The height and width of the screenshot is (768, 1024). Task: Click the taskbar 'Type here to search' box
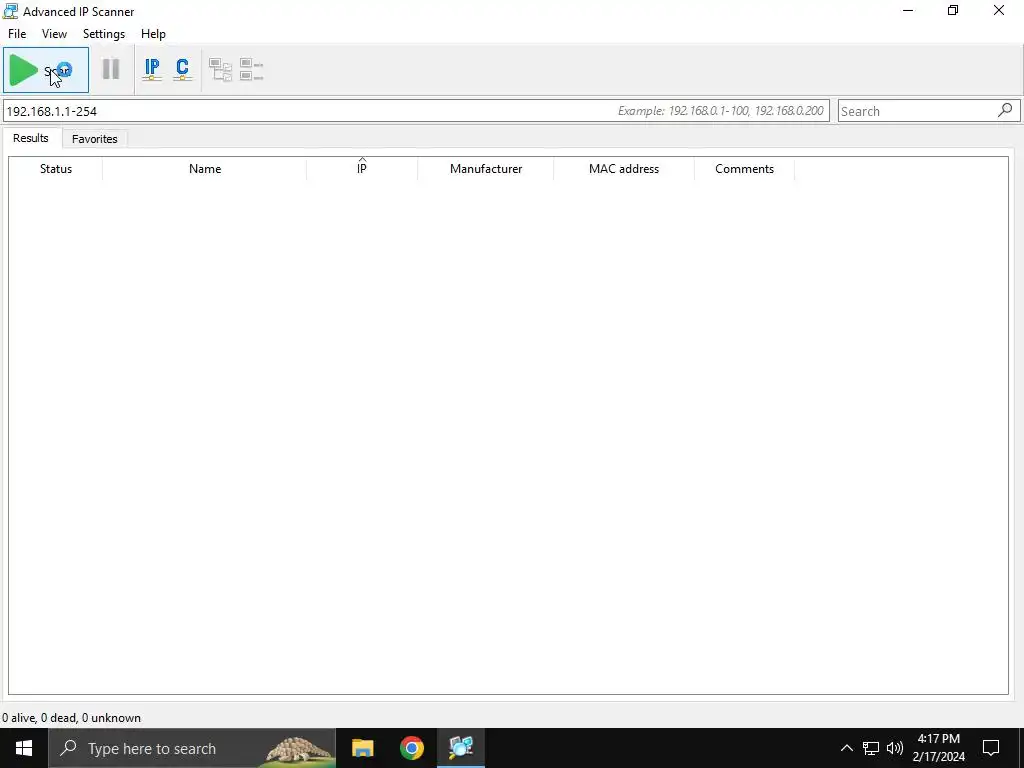(192, 748)
